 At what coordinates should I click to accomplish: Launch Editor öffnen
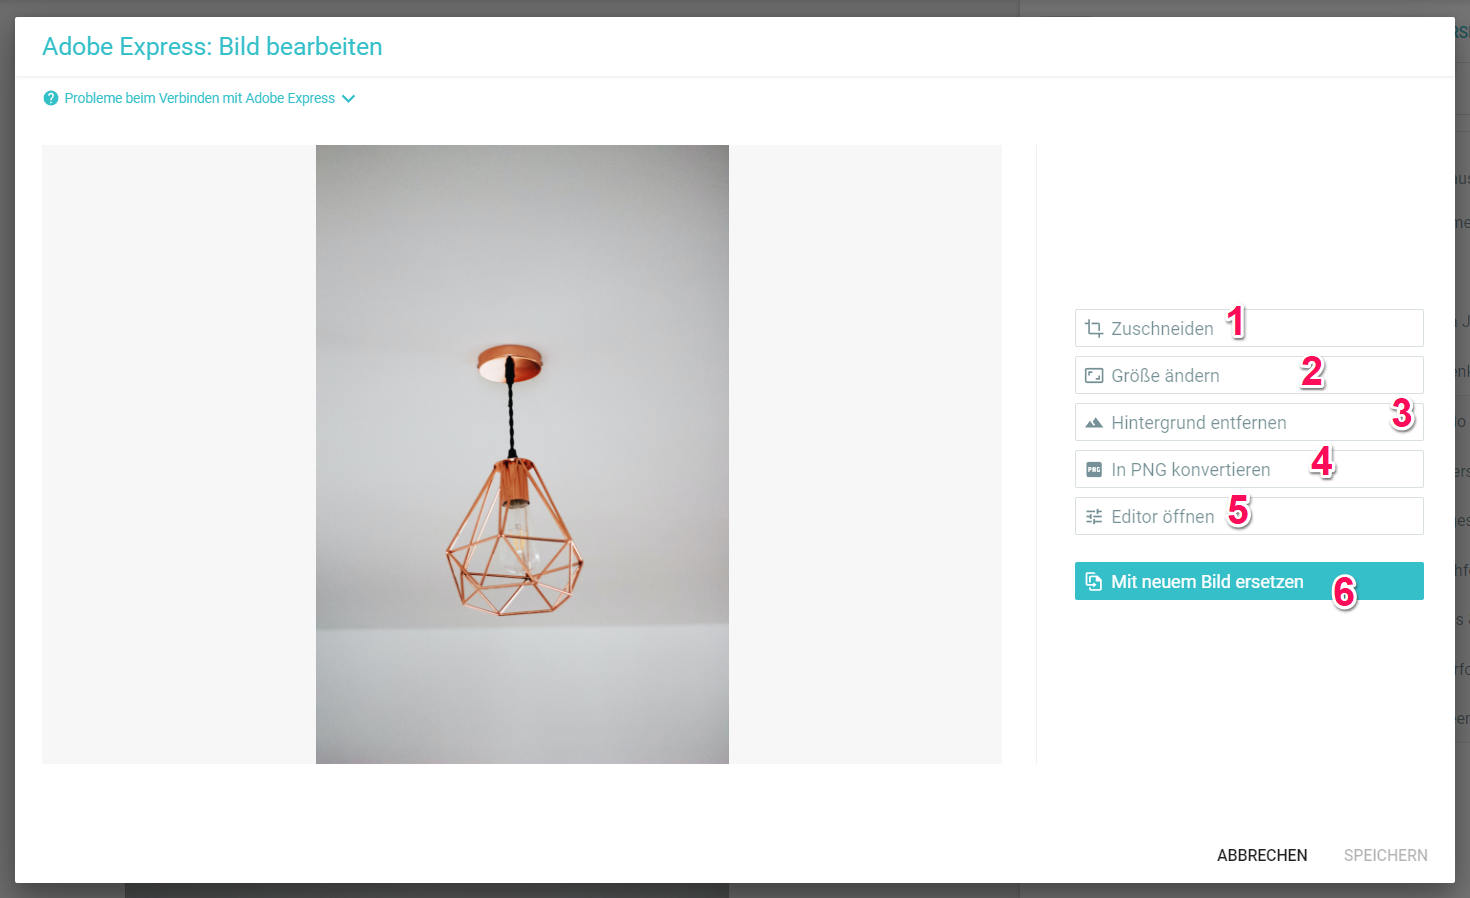(1249, 516)
